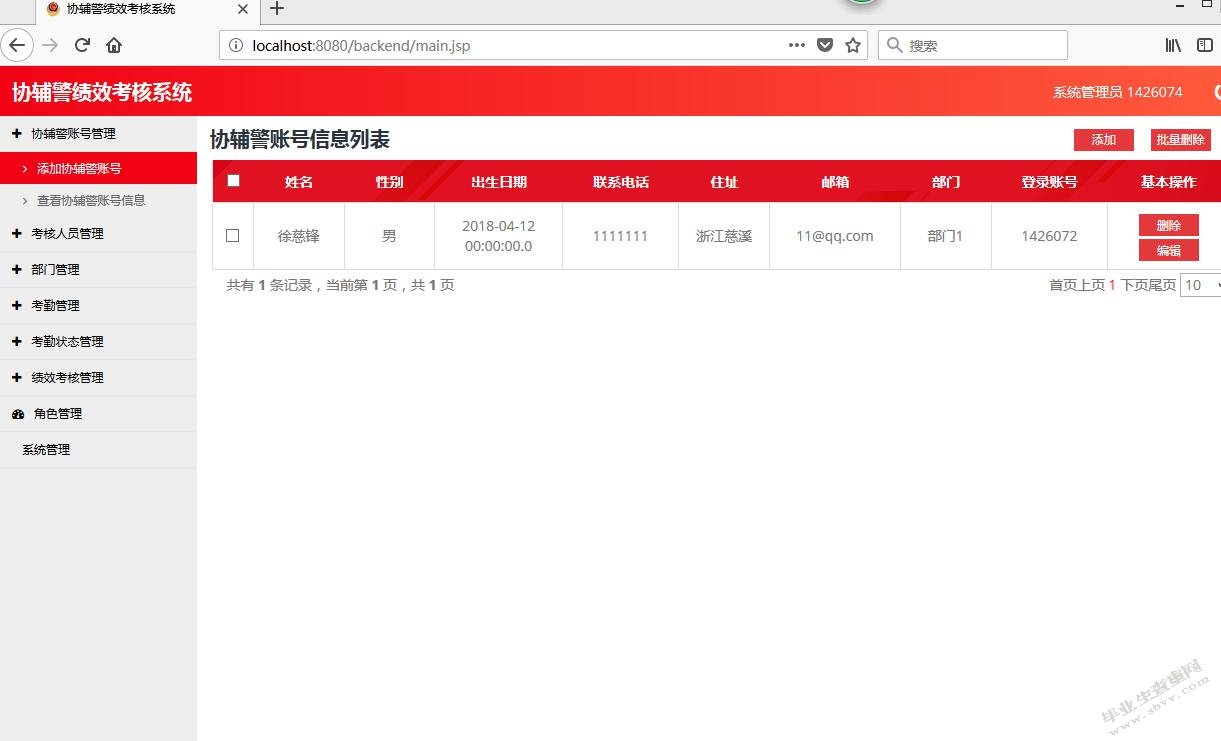Expand the 部门管理 menu
Screen dimensions: 1221x741
coord(98,270)
